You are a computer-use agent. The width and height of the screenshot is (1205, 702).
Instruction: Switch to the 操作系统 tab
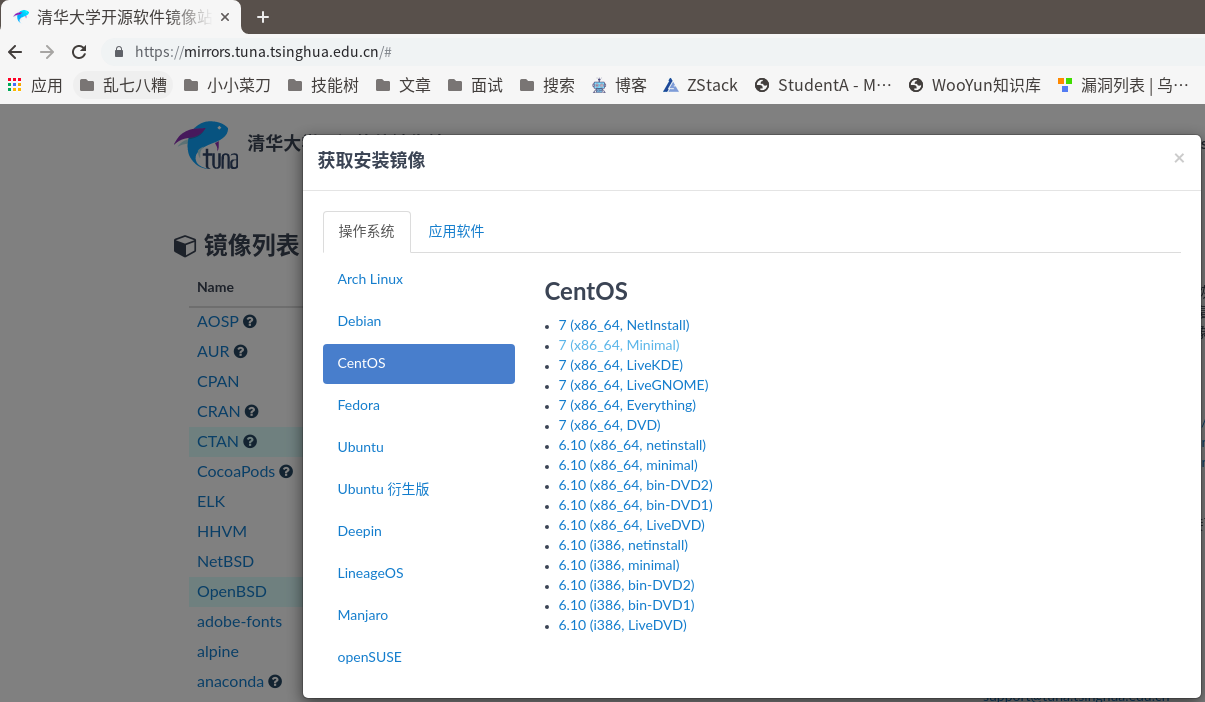tap(367, 231)
